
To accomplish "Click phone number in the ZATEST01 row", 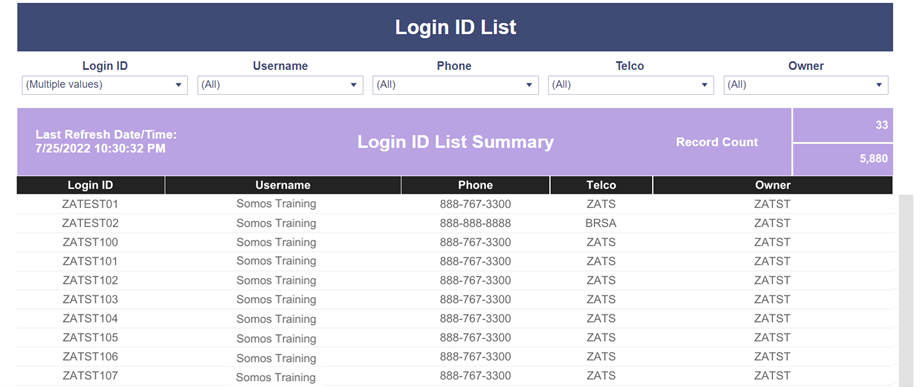I will pos(475,205).
